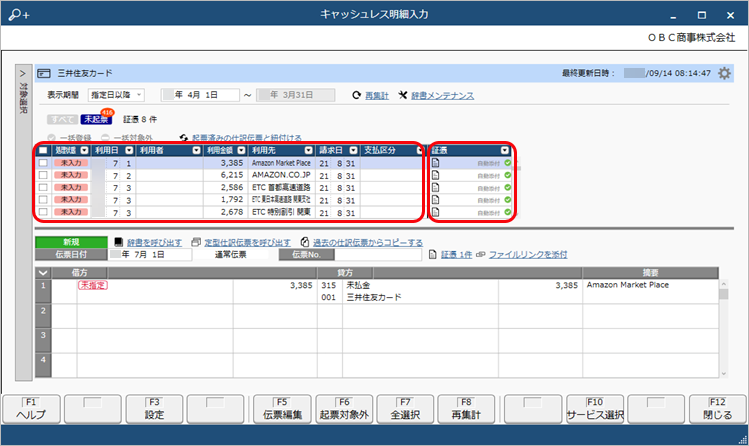Switch to the 未起票 tab

click(96, 119)
